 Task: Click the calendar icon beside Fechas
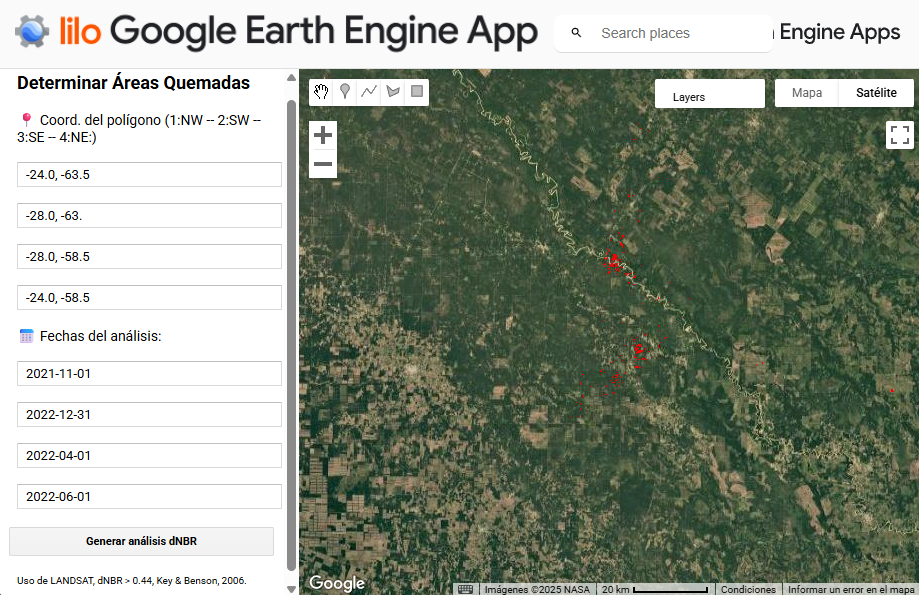tap(26, 336)
